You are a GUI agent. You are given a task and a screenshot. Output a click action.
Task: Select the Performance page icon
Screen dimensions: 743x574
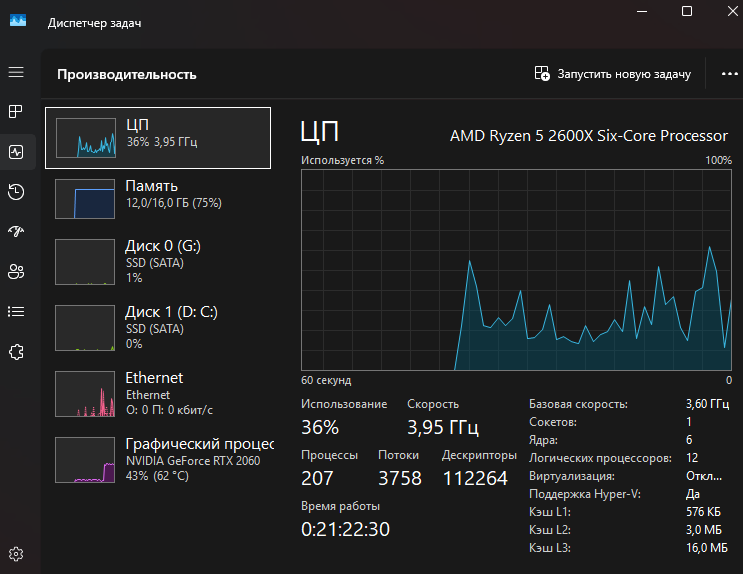pyautogui.click(x=16, y=152)
